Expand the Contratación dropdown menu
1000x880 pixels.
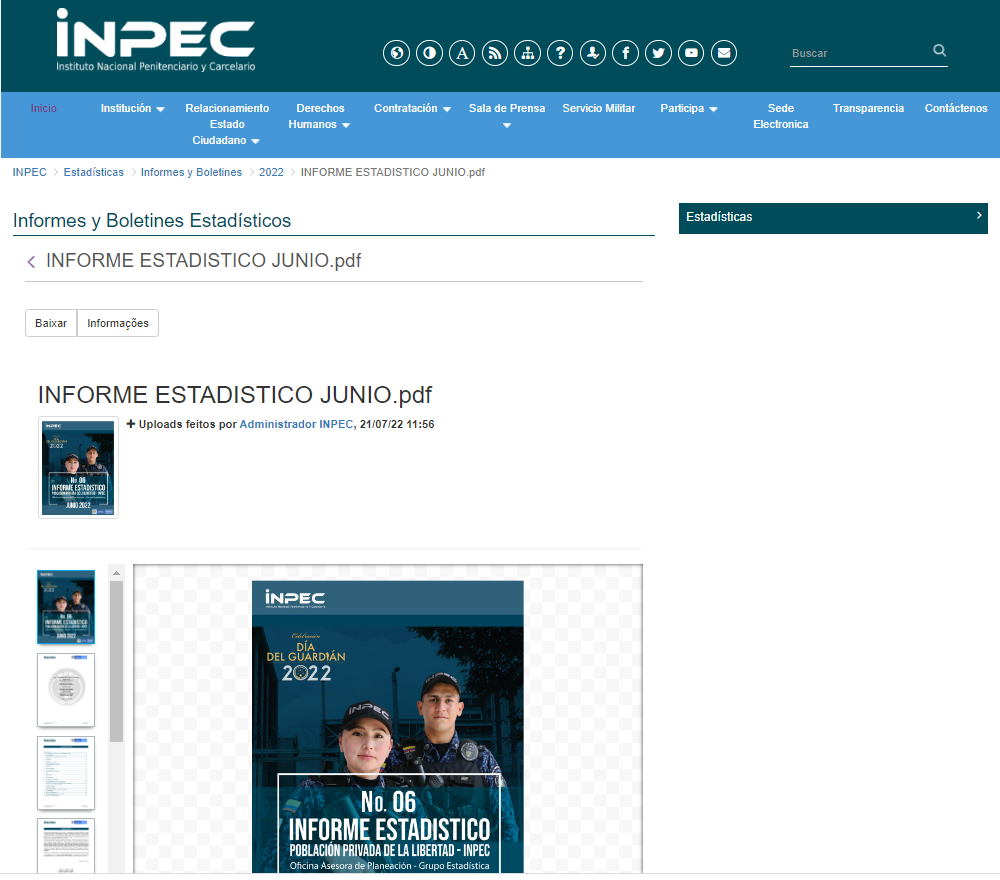(412, 108)
